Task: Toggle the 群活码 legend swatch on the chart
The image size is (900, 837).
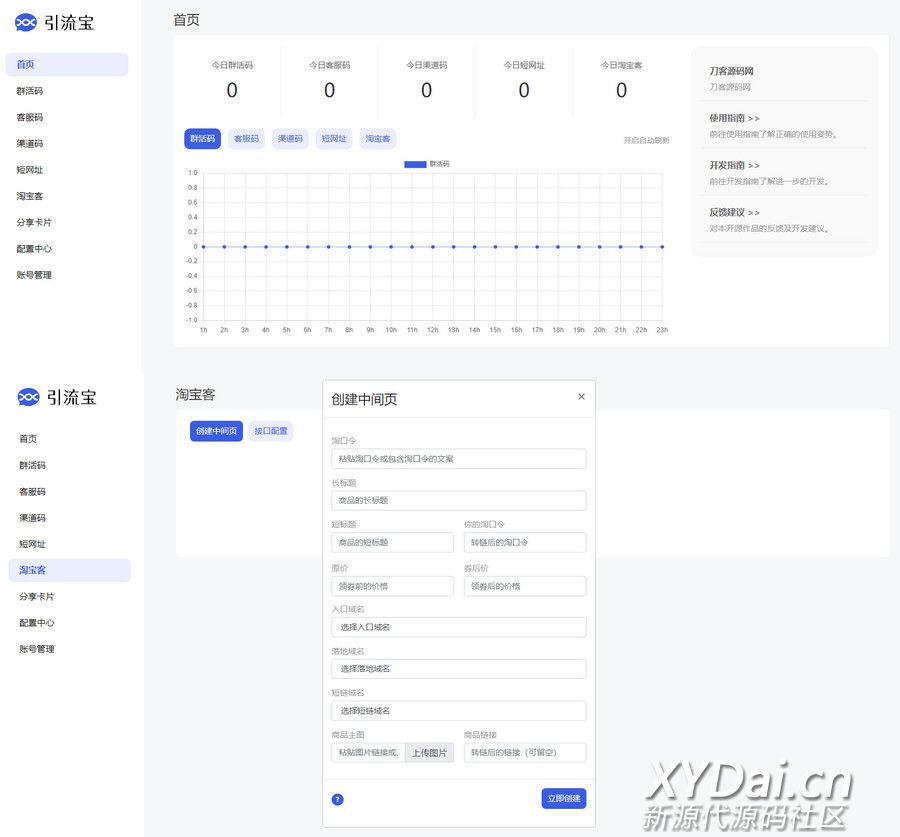Action: point(415,164)
